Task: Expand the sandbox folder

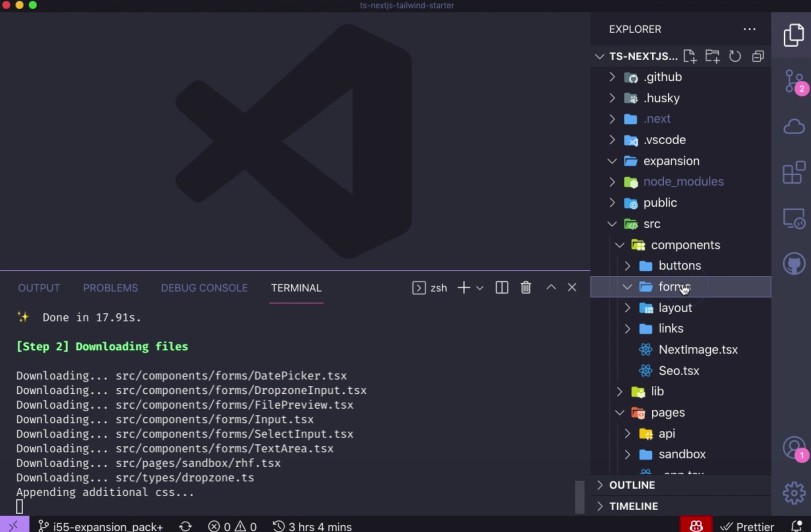Action: pyautogui.click(x=681, y=454)
